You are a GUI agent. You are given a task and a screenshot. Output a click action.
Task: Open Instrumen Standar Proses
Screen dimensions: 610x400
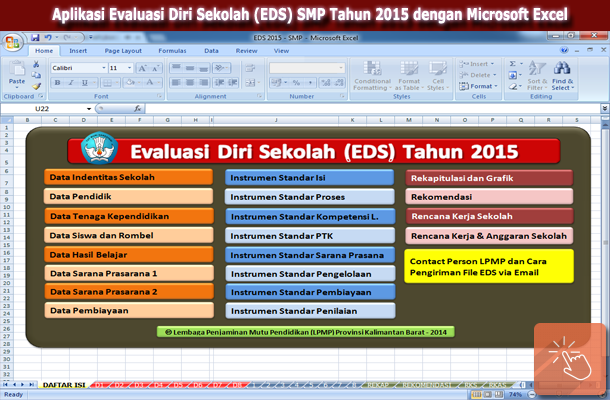point(310,197)
